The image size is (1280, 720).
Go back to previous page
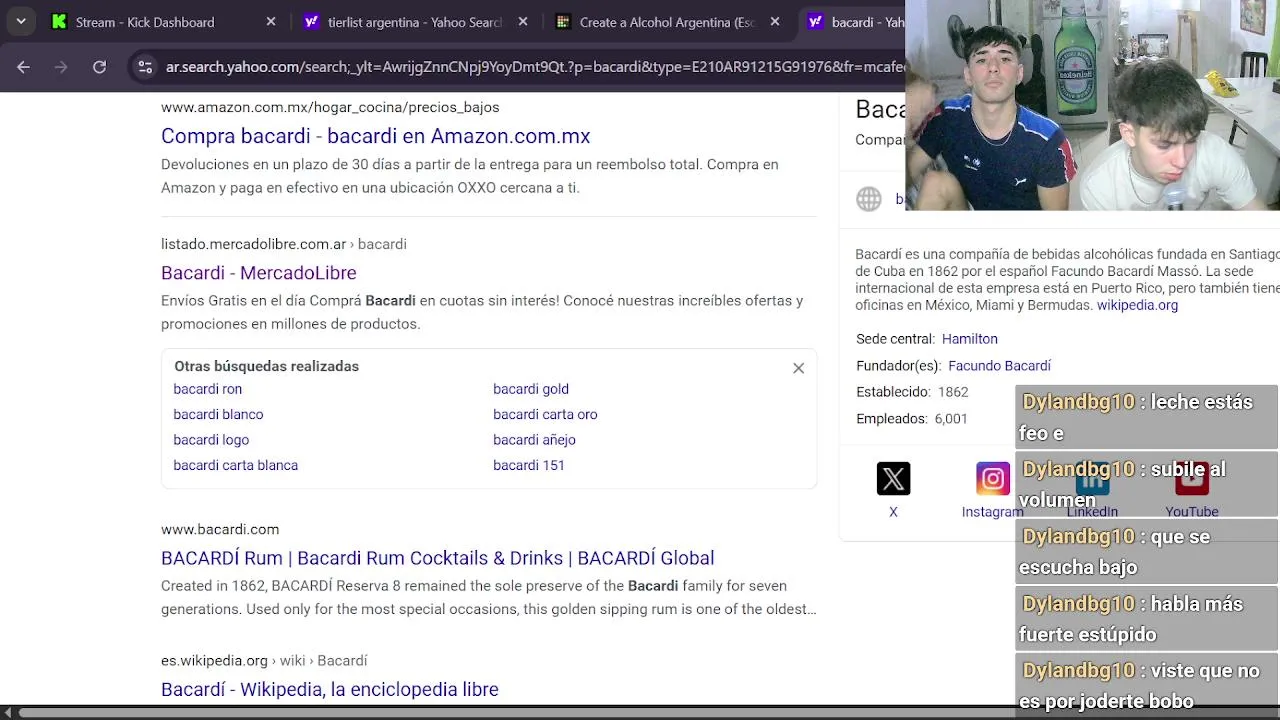23,67
